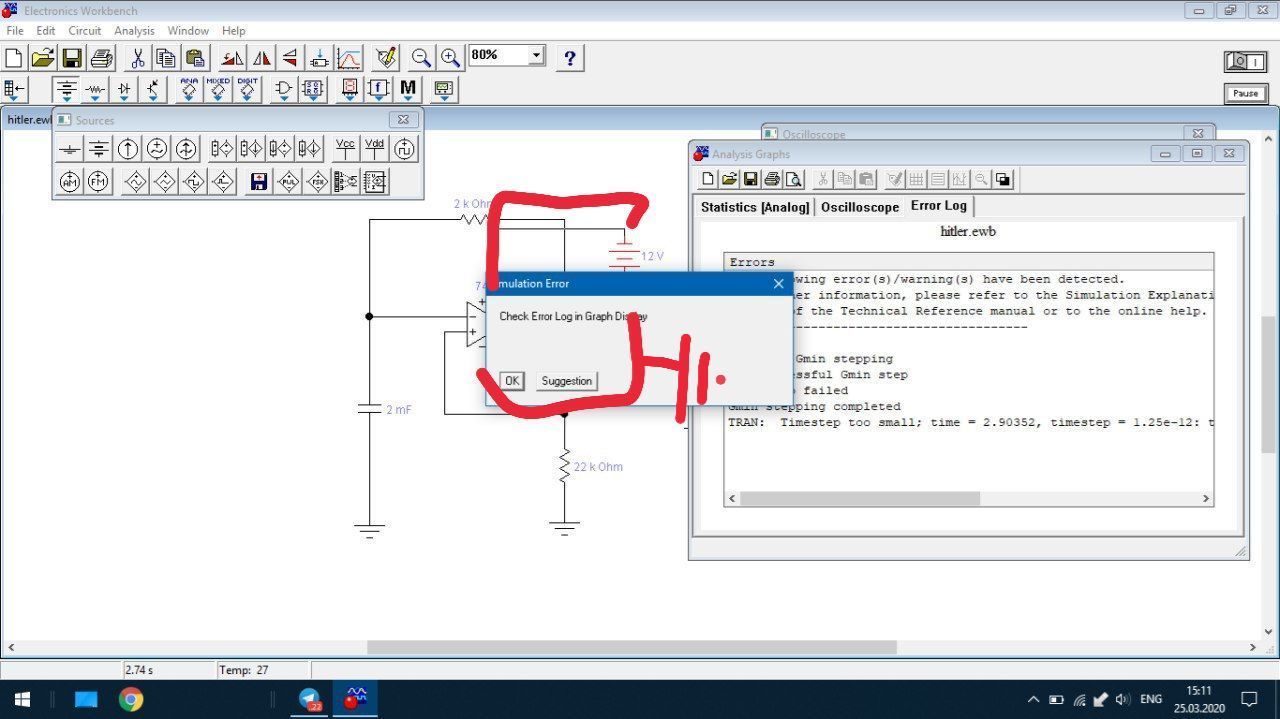Copy selection in the main toolbar
1280x719 pixels.
(x=166, y=58)
